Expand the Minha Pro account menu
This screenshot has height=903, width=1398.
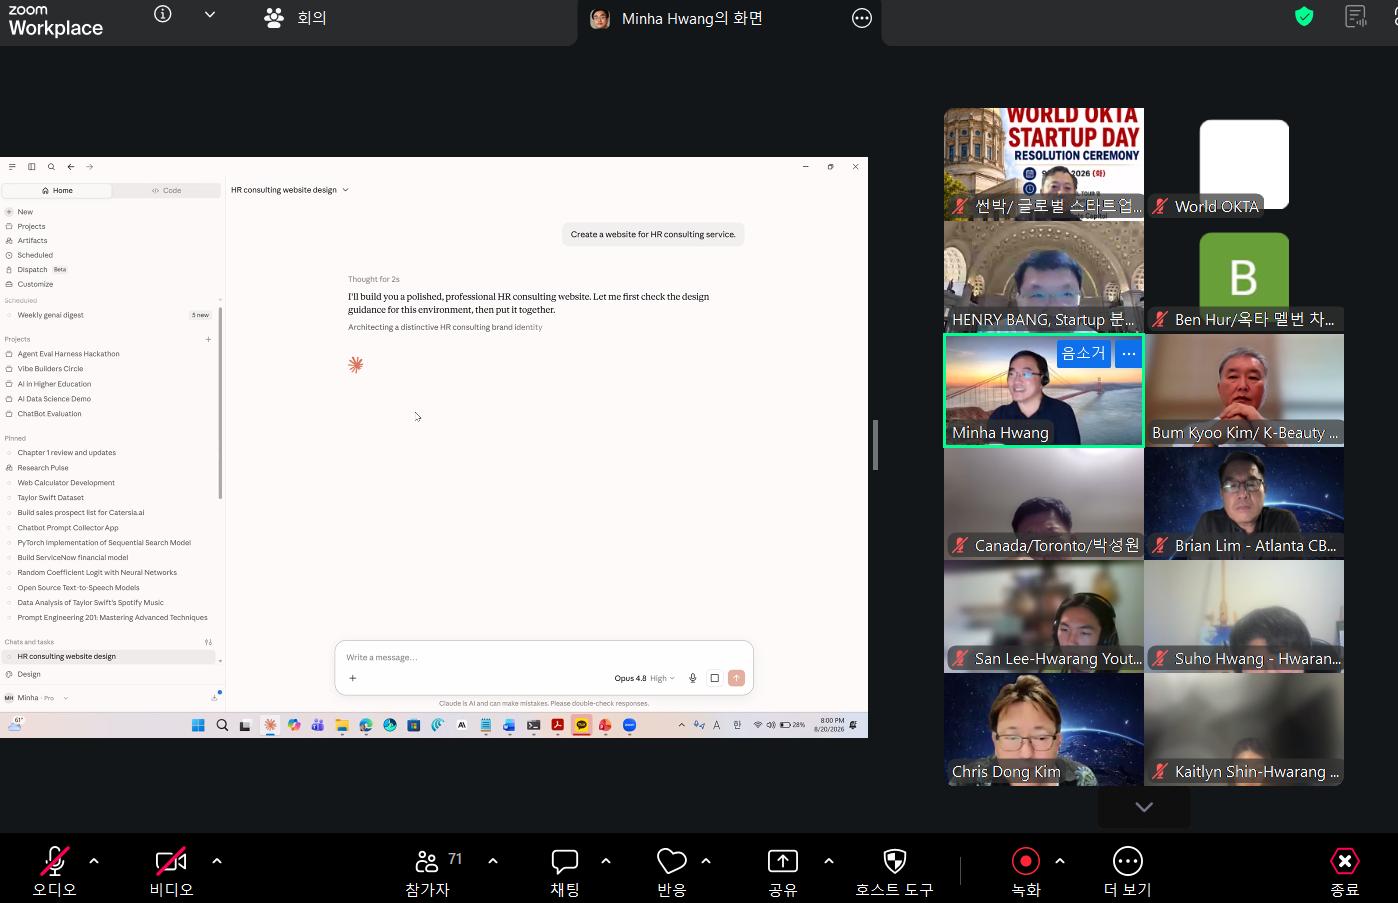(x=37, y=698)
